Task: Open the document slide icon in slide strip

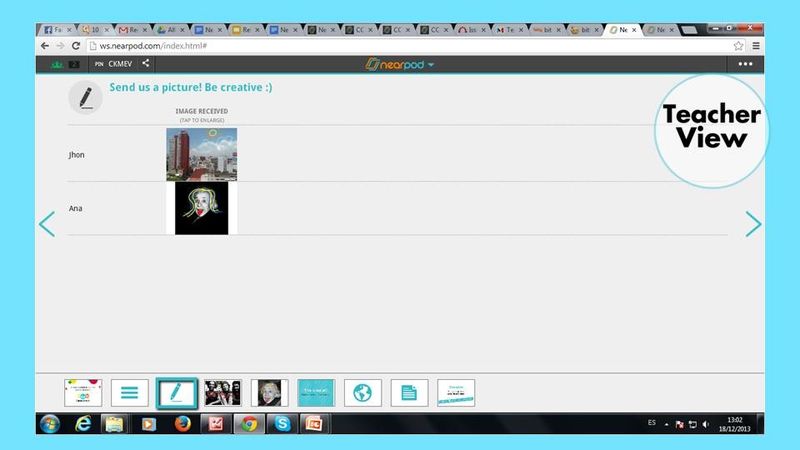Action: pyautogui.click(x=409, y=392)
